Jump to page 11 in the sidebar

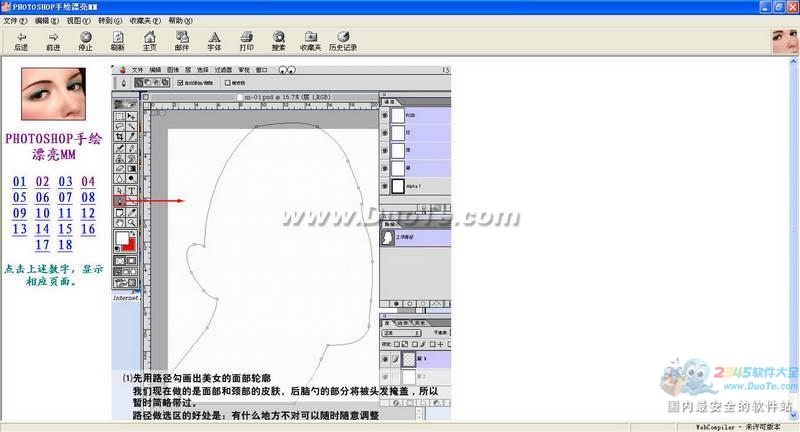[x=65, y=213]
